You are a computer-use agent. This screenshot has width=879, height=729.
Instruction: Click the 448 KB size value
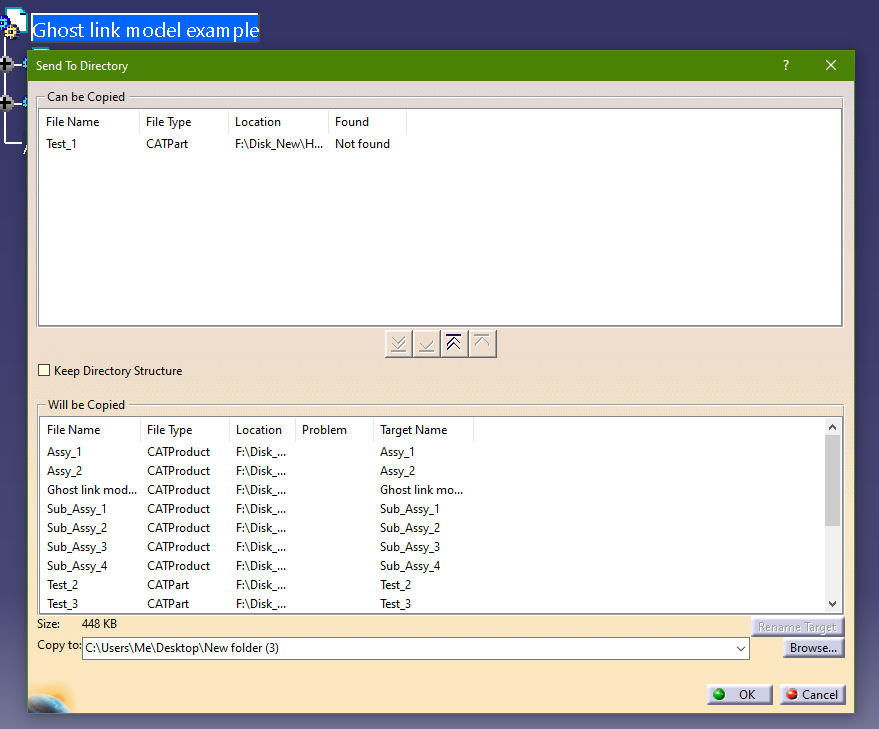[99, 624]
